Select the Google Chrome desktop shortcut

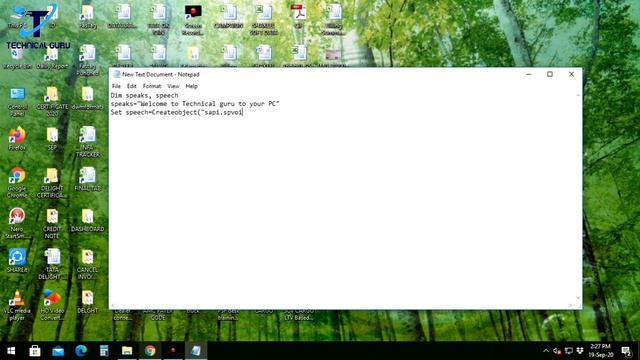coord(17,183)
